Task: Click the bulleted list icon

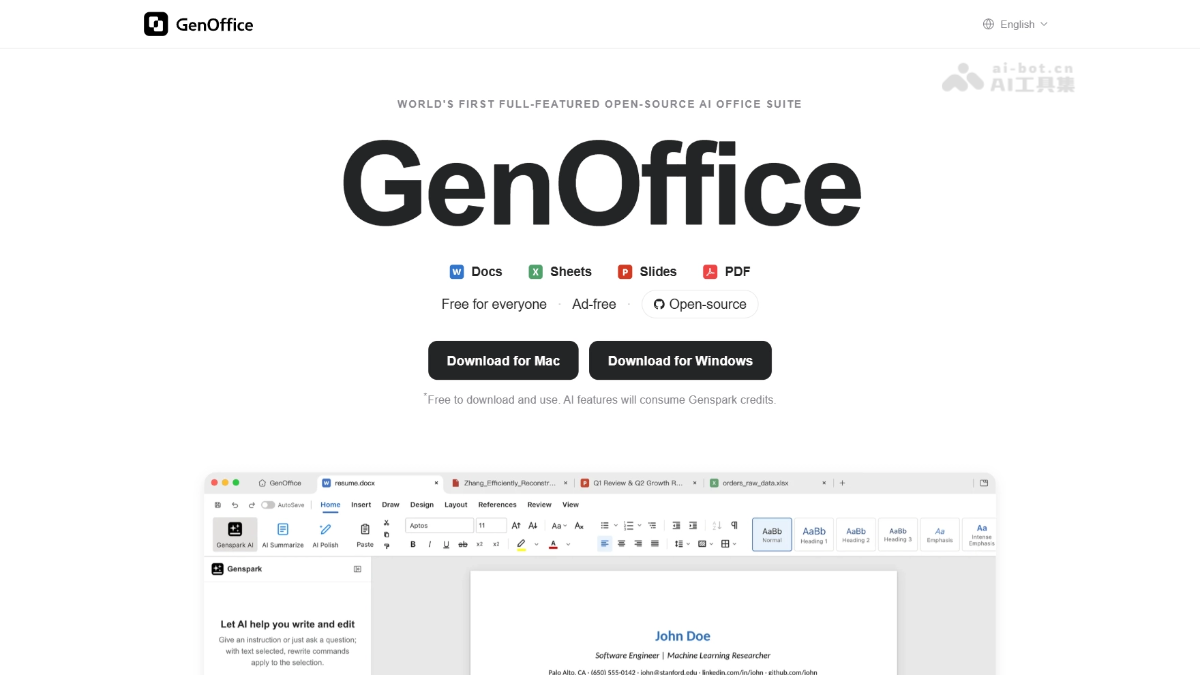Action: coord(605,525)
